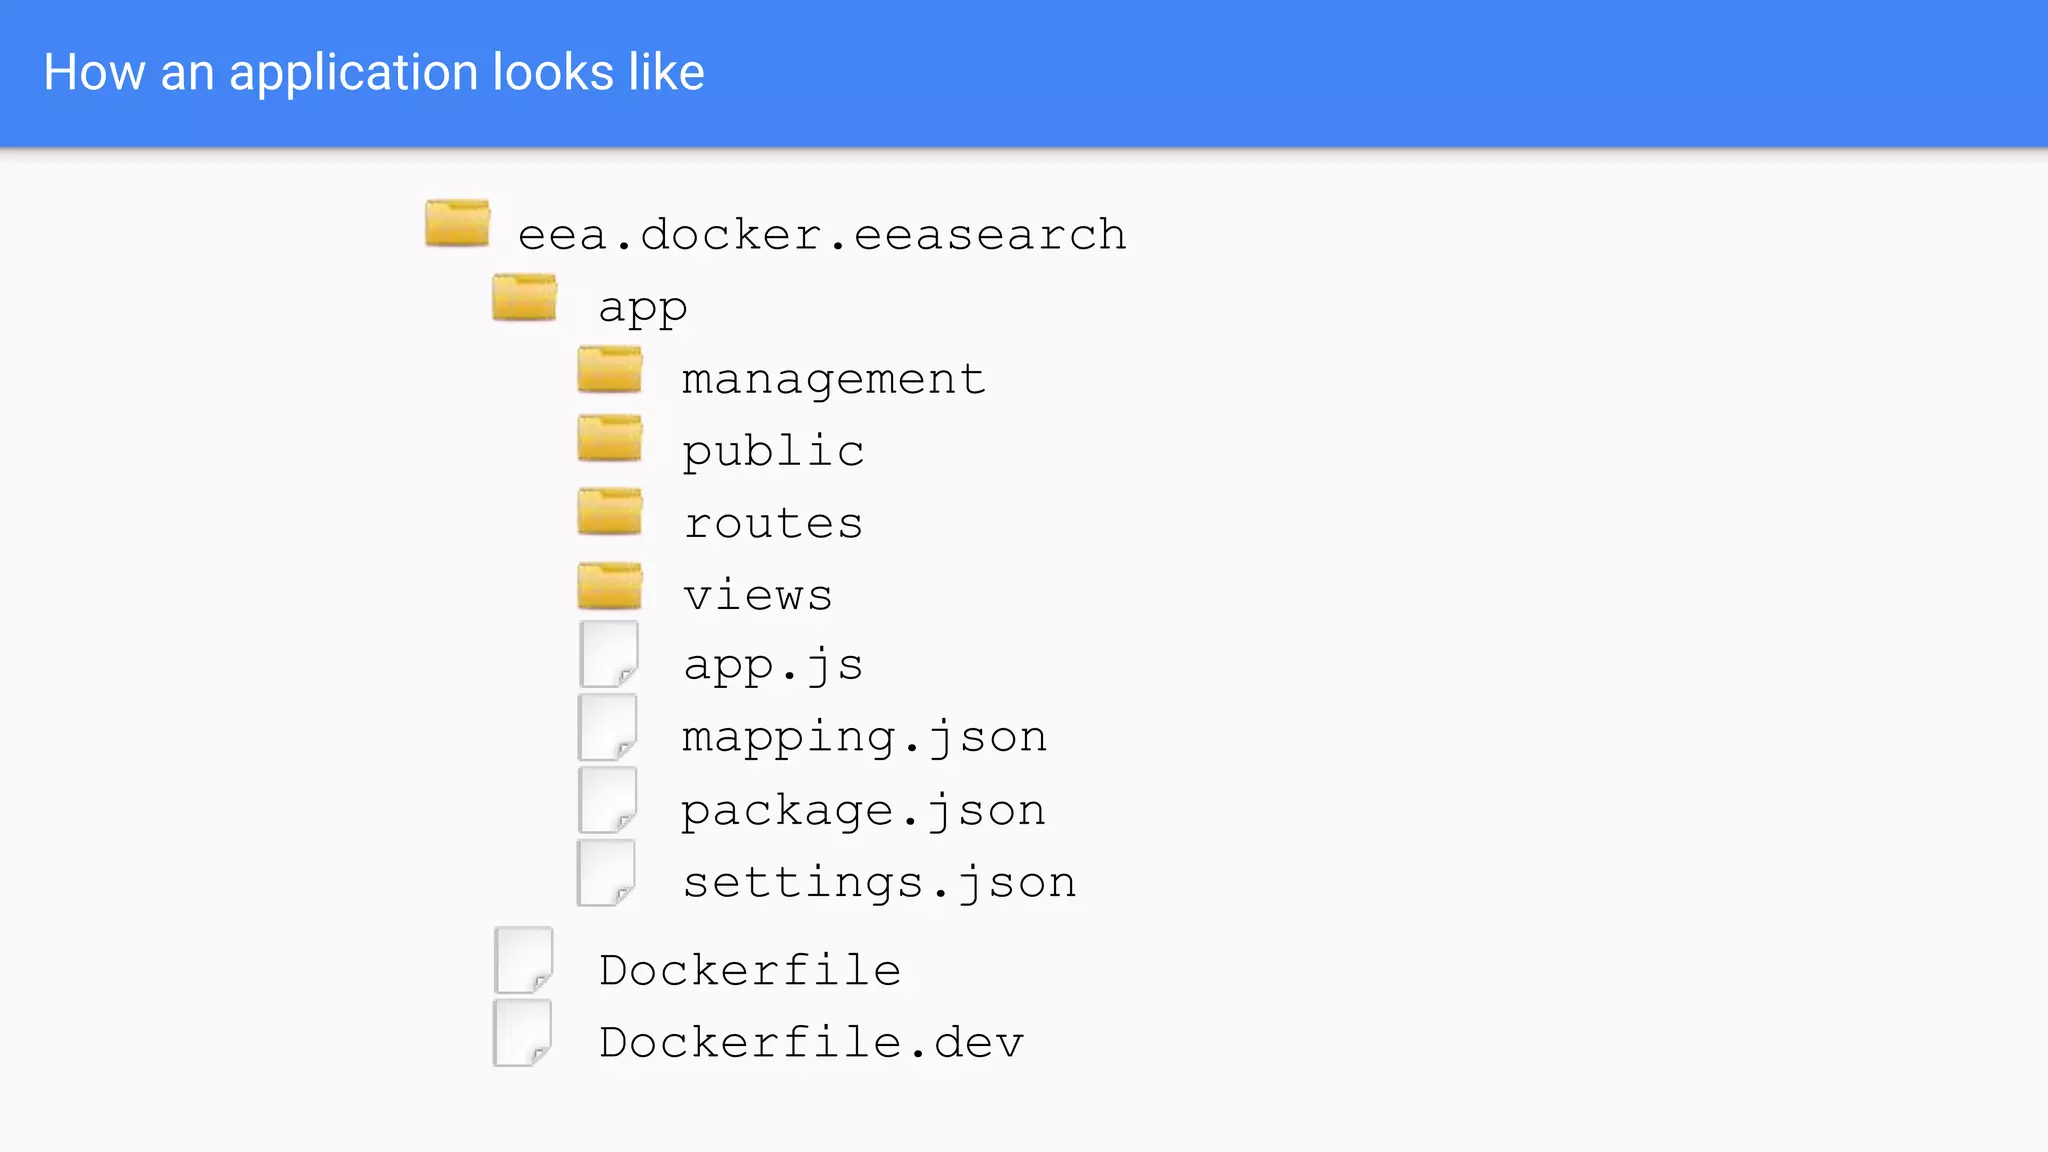Select the Dockerfile.dev file name
This screenshot has height=1152, width=2048.
(x=812, y=1042)
